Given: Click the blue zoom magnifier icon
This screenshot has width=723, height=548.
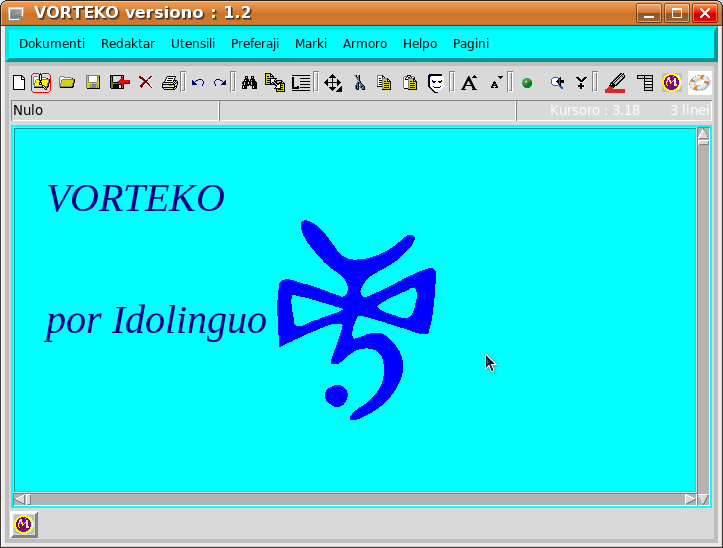Looking at the screenshot, I should point(557,83).
